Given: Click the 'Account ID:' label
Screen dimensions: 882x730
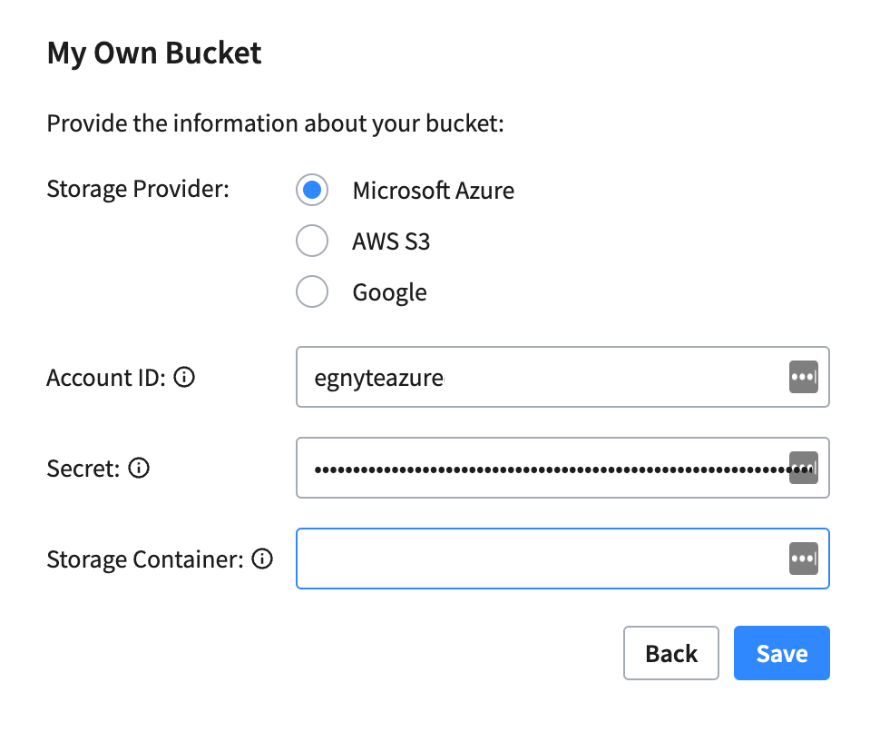Looking at the screenshot, I should [x=106, y=377].
